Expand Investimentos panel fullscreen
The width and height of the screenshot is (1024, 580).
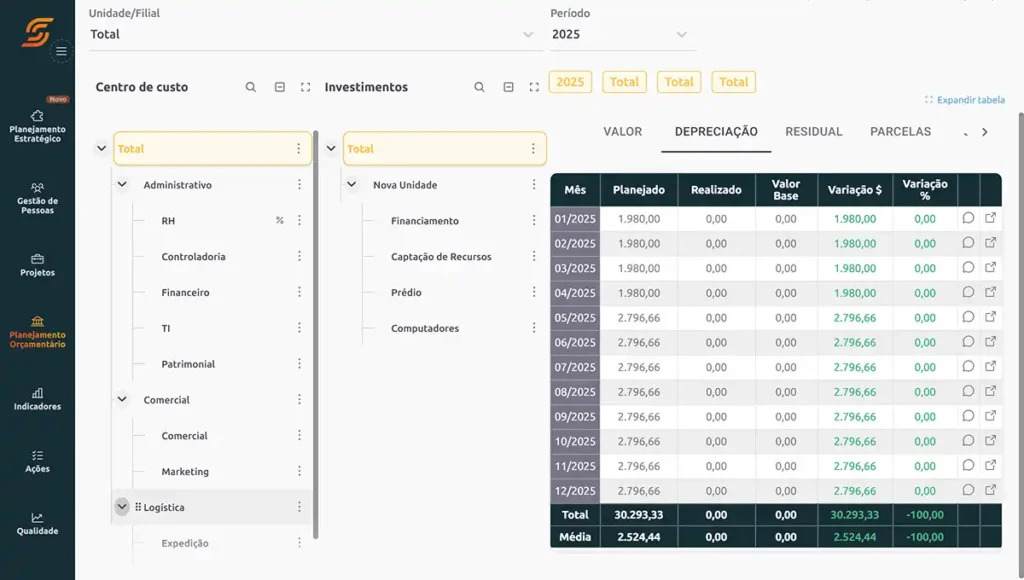click(534, 87)
